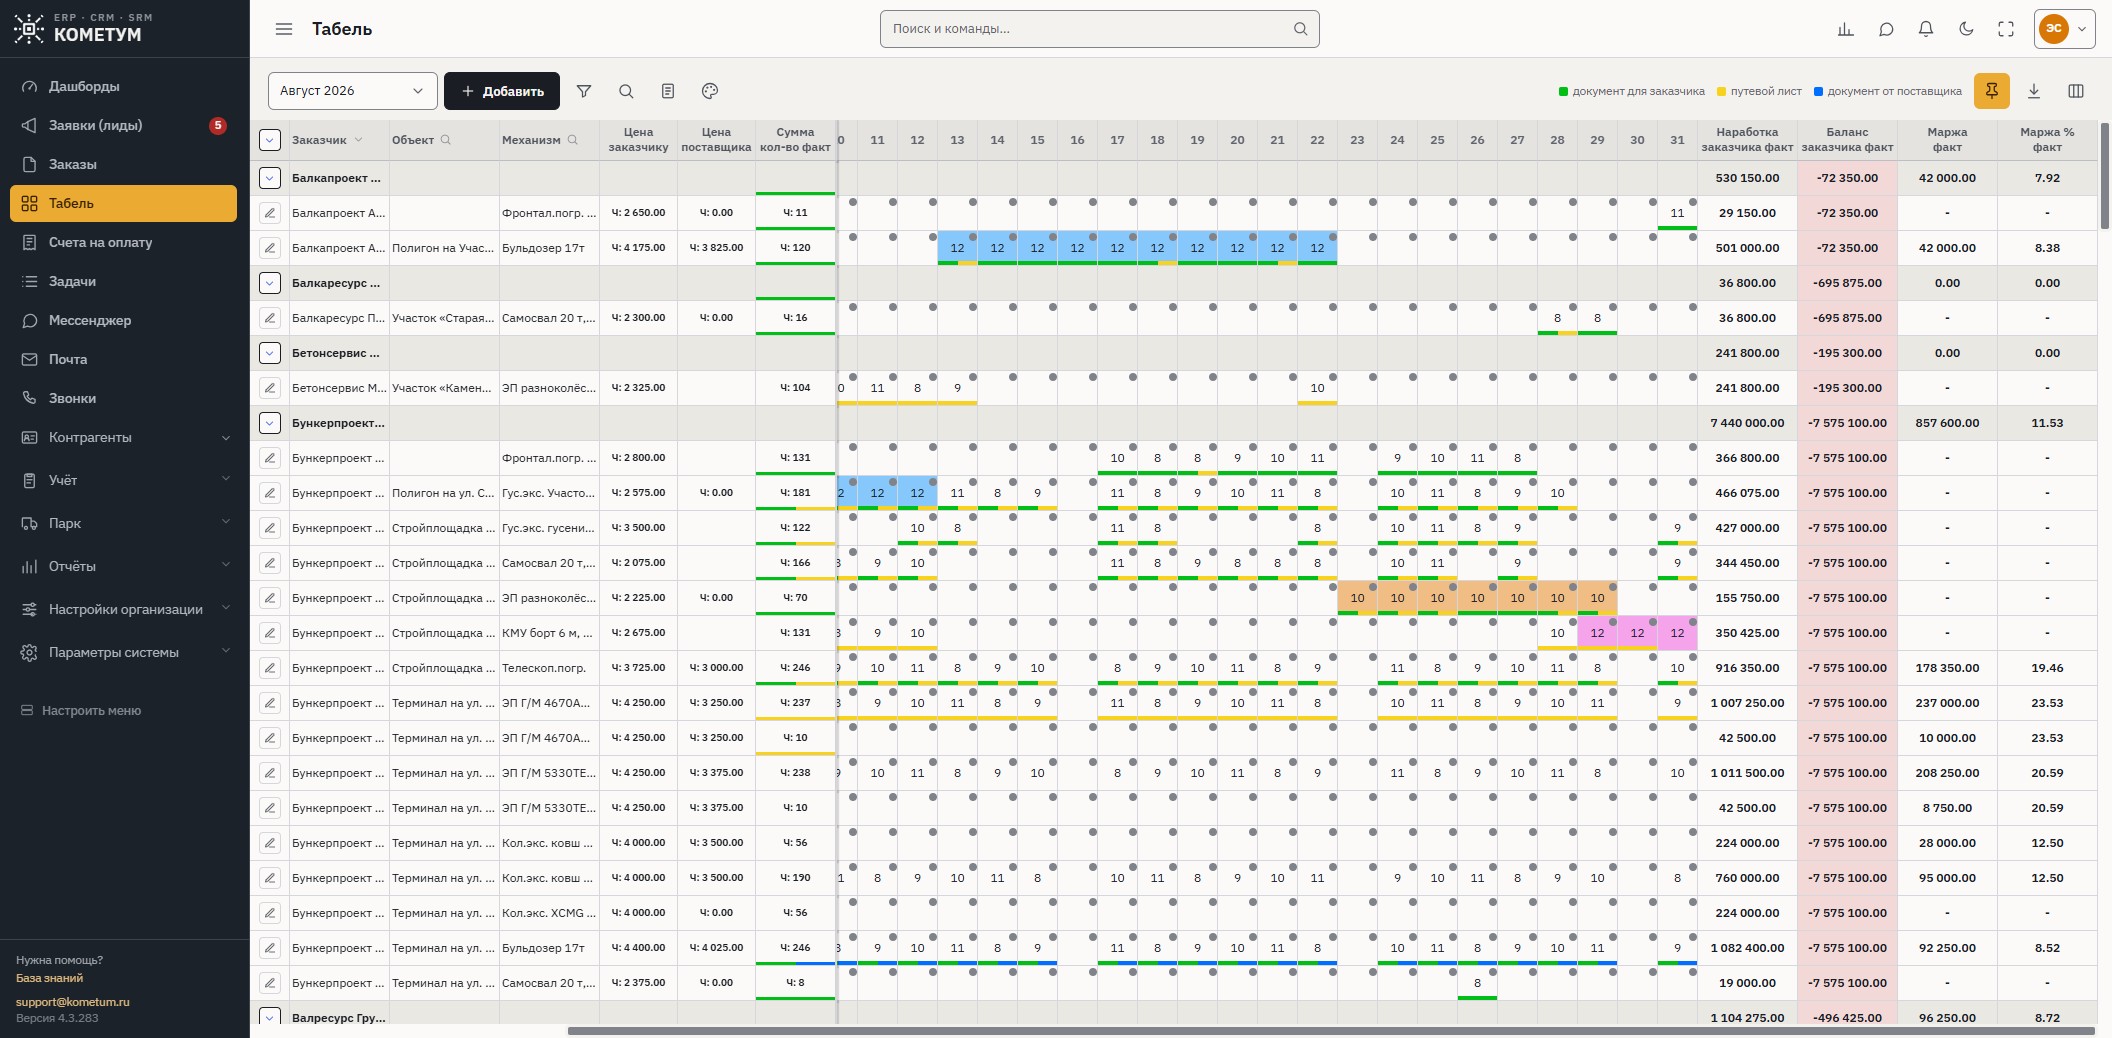Open the column settings icon

click(2076, 91)
